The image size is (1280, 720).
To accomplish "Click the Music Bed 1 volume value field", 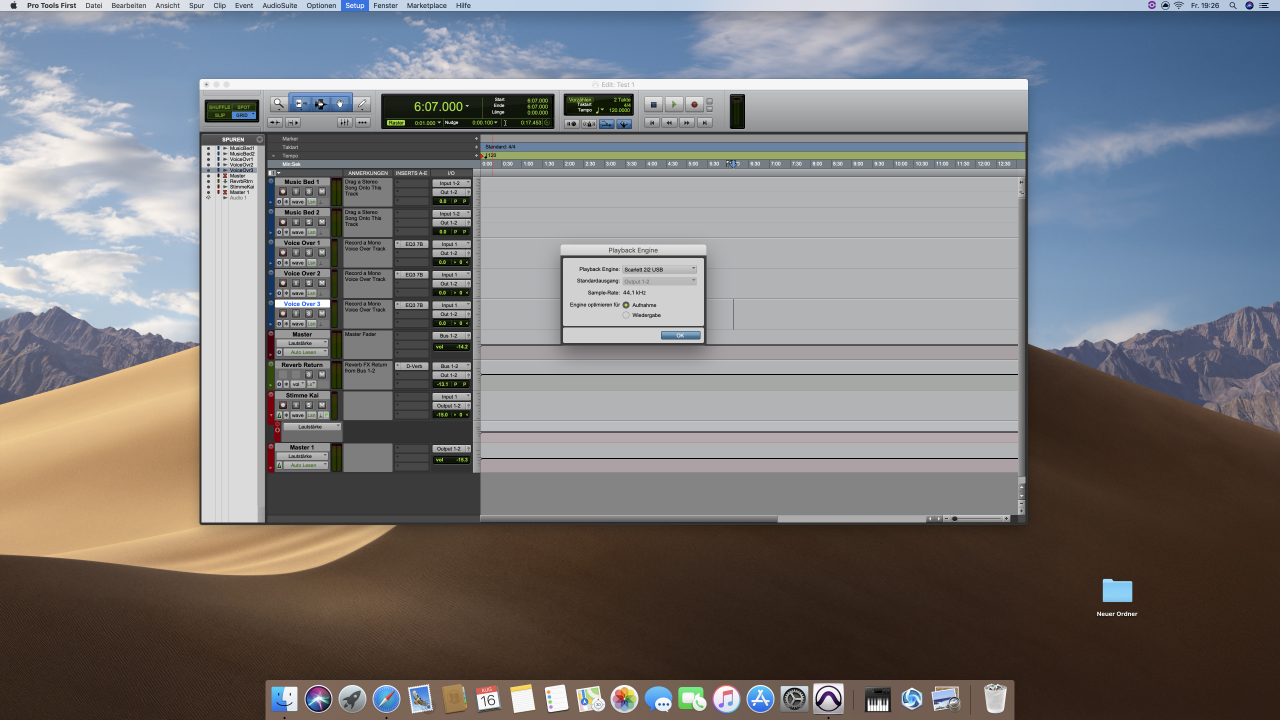I will [x=442, y=201].
